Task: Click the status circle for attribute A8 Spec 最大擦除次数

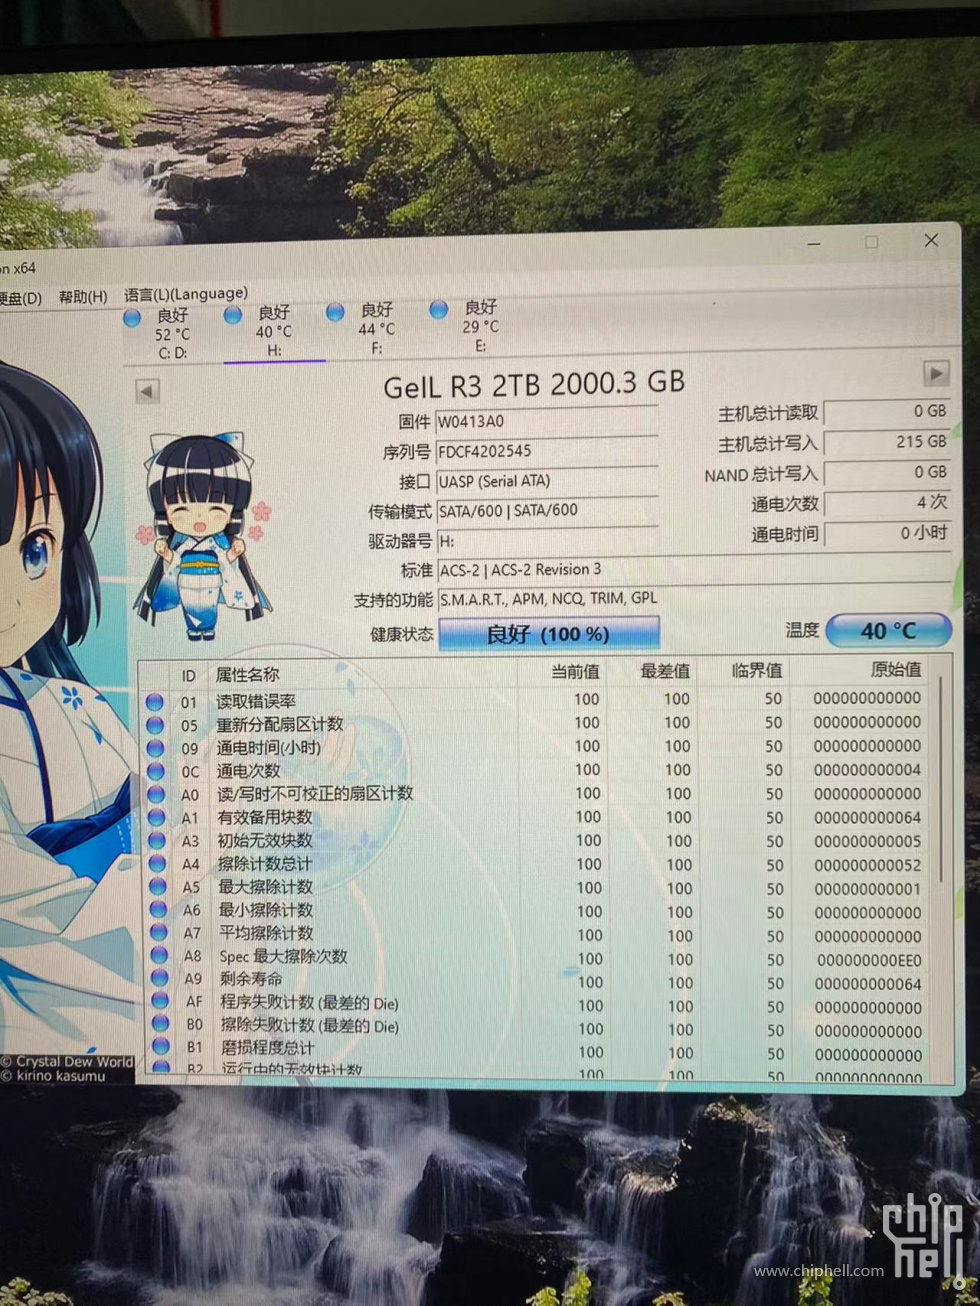Action: 159,955
